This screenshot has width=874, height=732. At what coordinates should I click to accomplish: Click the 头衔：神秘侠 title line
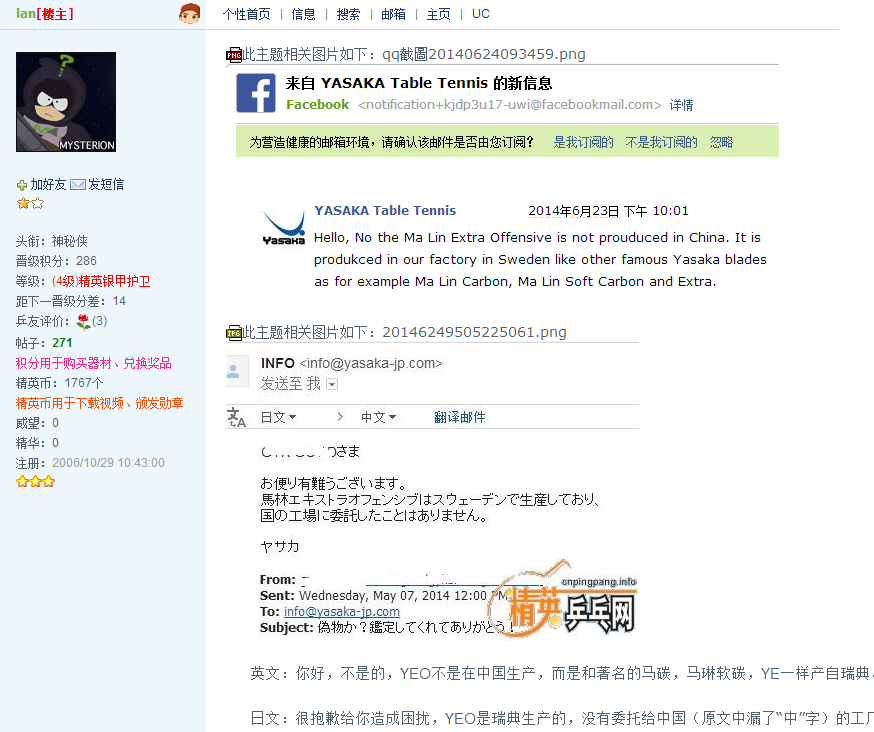52,241
